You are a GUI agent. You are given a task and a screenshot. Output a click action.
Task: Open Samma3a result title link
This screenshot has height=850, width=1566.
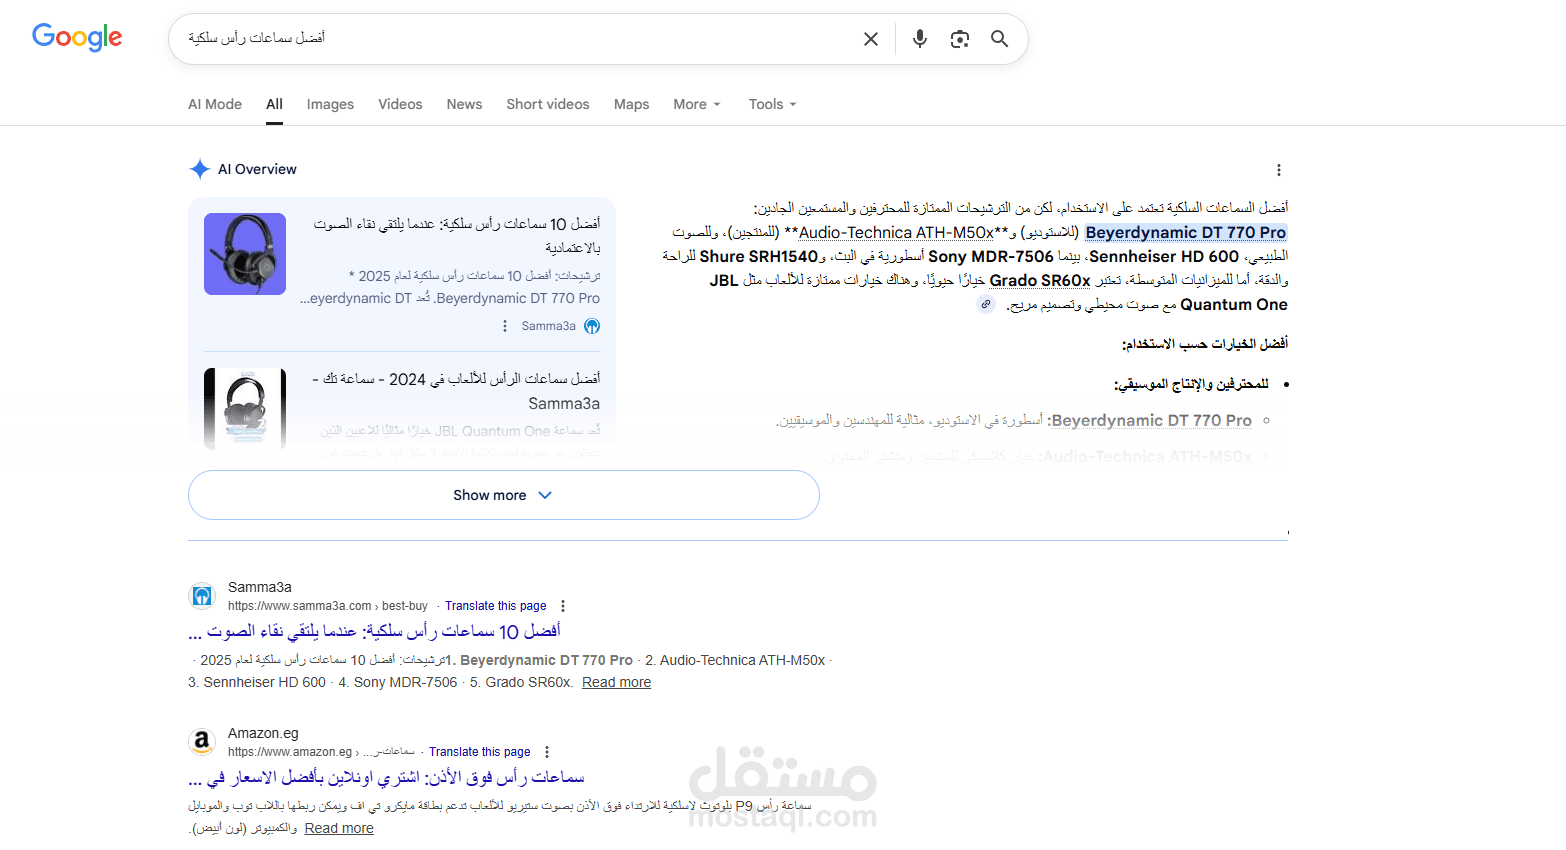pyautogui.click(x=374, y=631)
